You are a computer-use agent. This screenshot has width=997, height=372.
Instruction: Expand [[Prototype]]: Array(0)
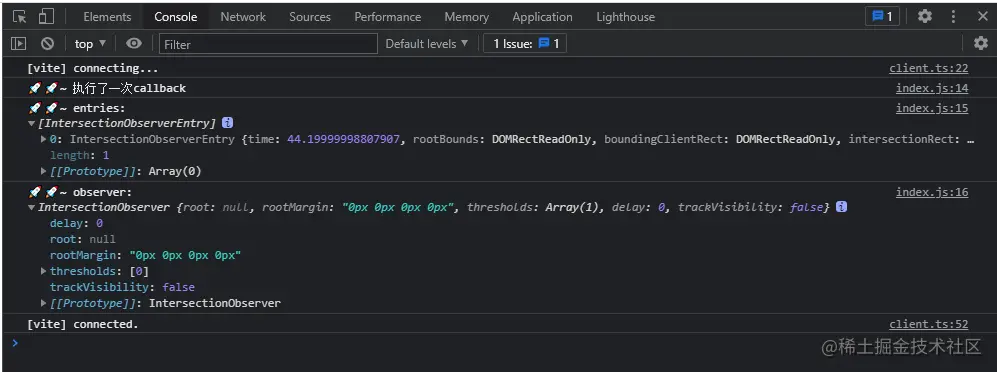pos(44,171)
